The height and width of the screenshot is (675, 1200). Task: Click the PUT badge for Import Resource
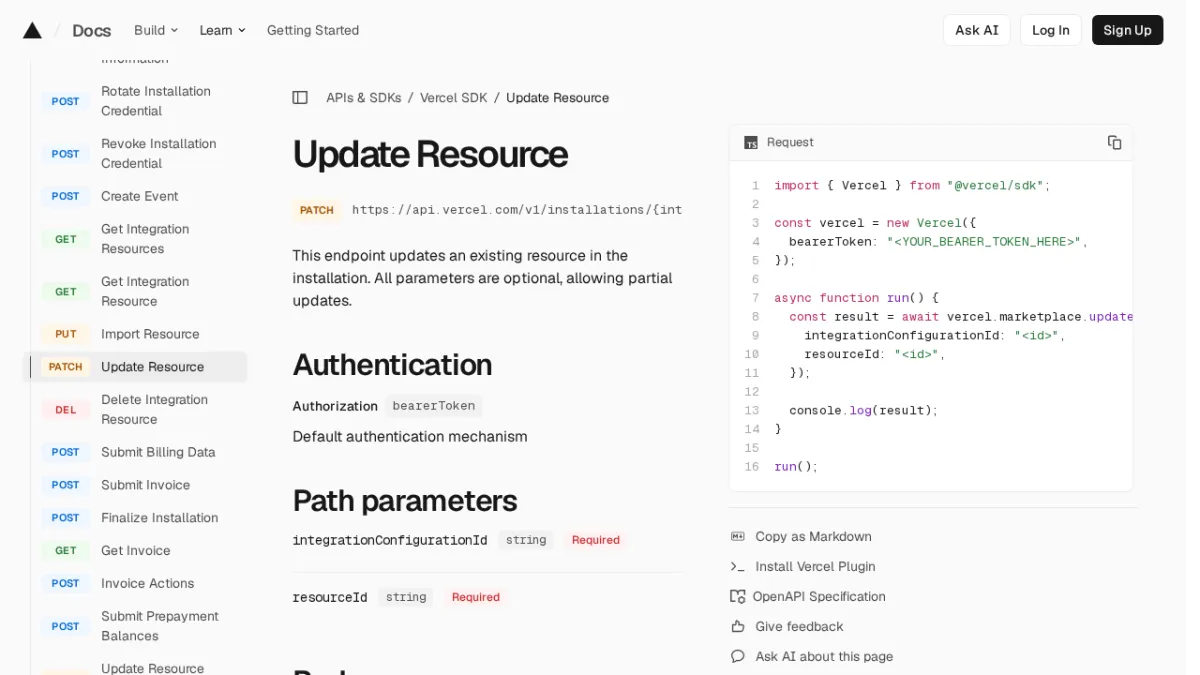[66, 334]
